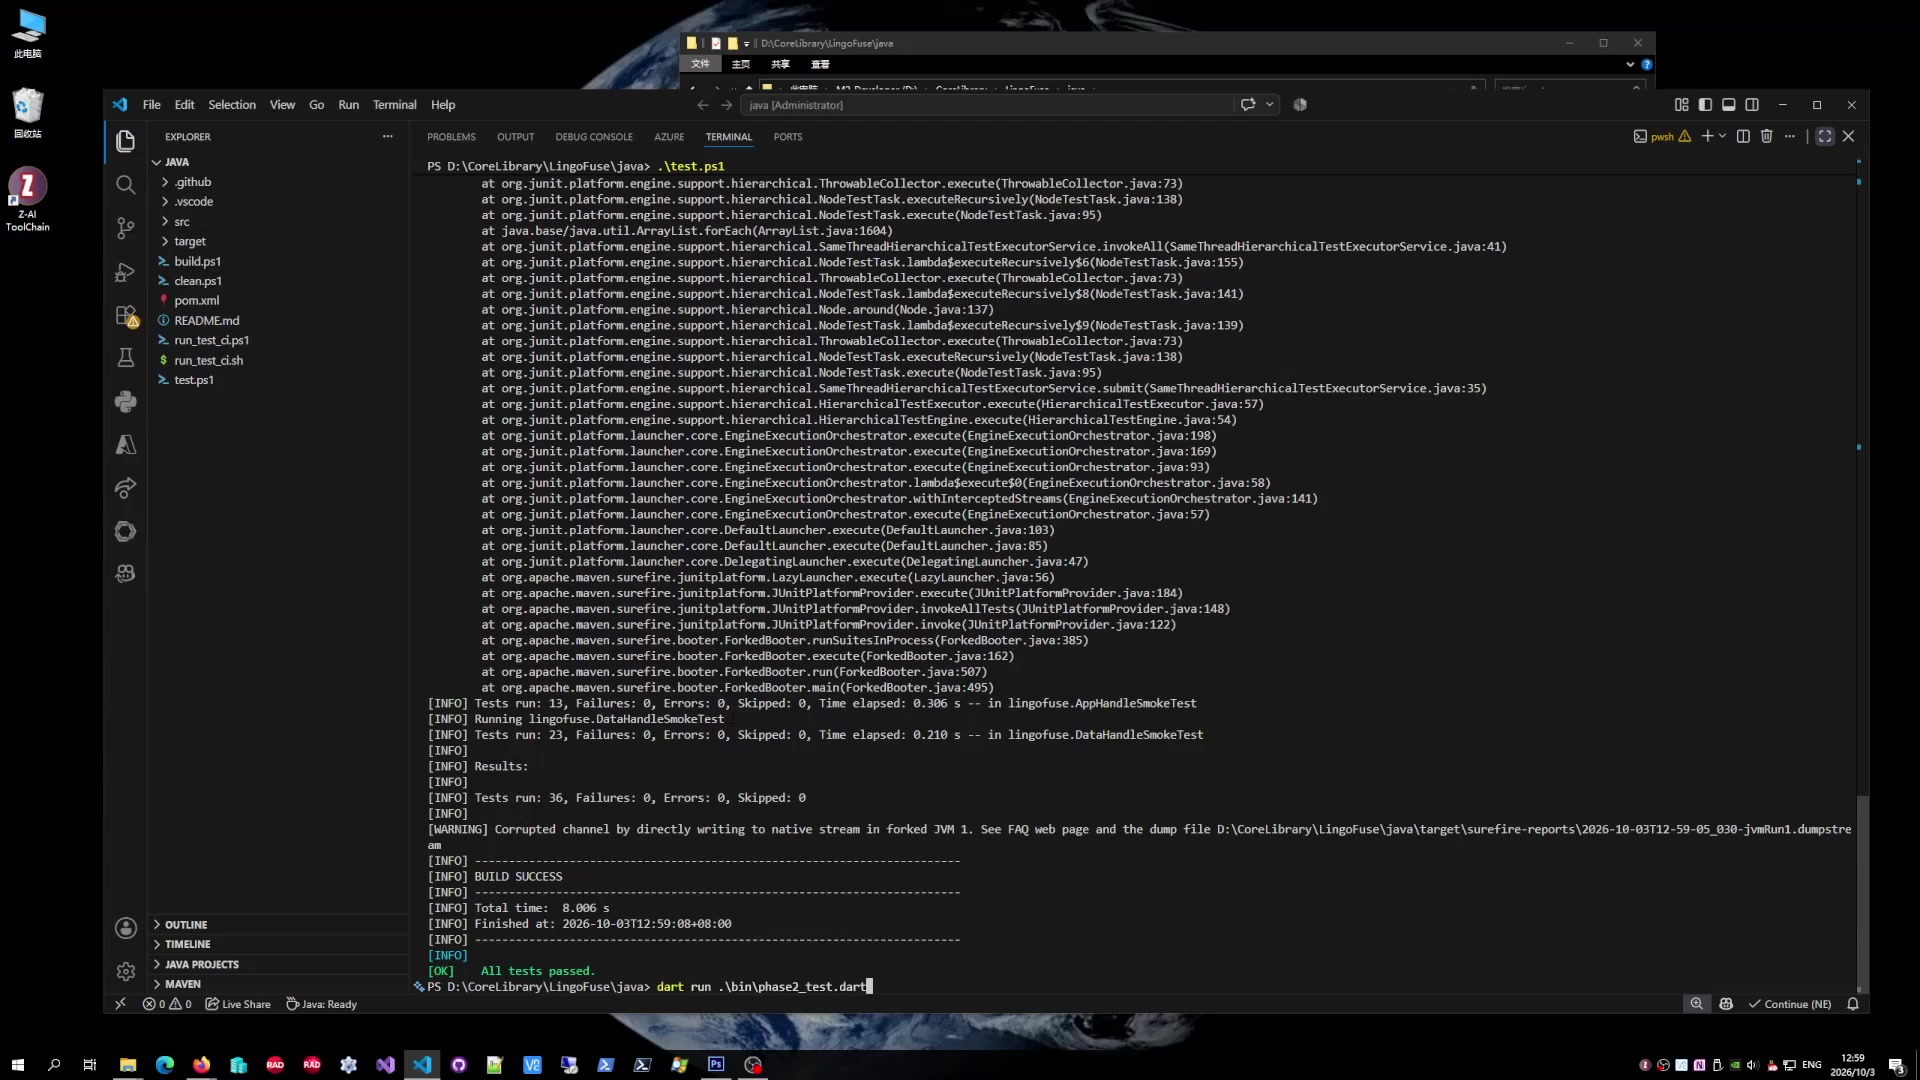Toggle secondary side bar visibility

click(1752, 105)
